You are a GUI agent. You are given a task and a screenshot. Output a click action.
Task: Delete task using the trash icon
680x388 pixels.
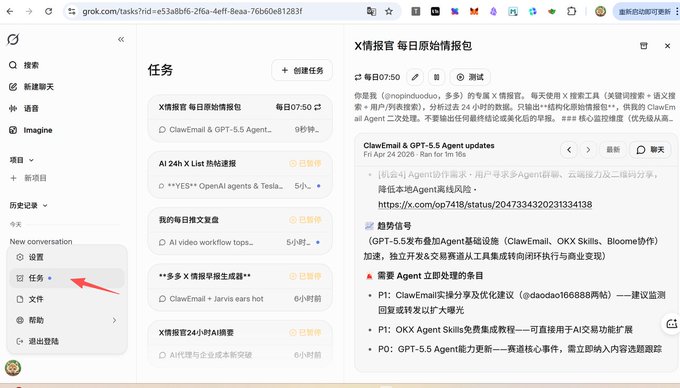point(644,46)
